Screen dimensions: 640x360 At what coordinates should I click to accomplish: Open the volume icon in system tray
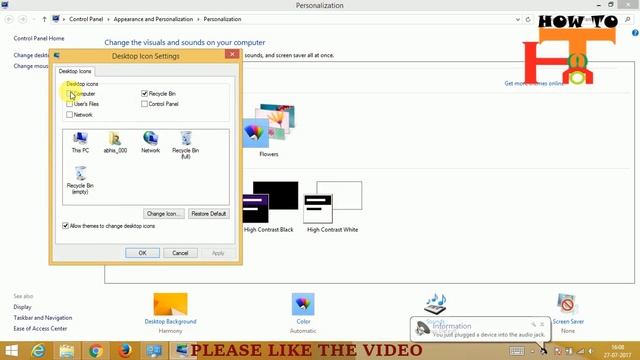click(590, 351)
